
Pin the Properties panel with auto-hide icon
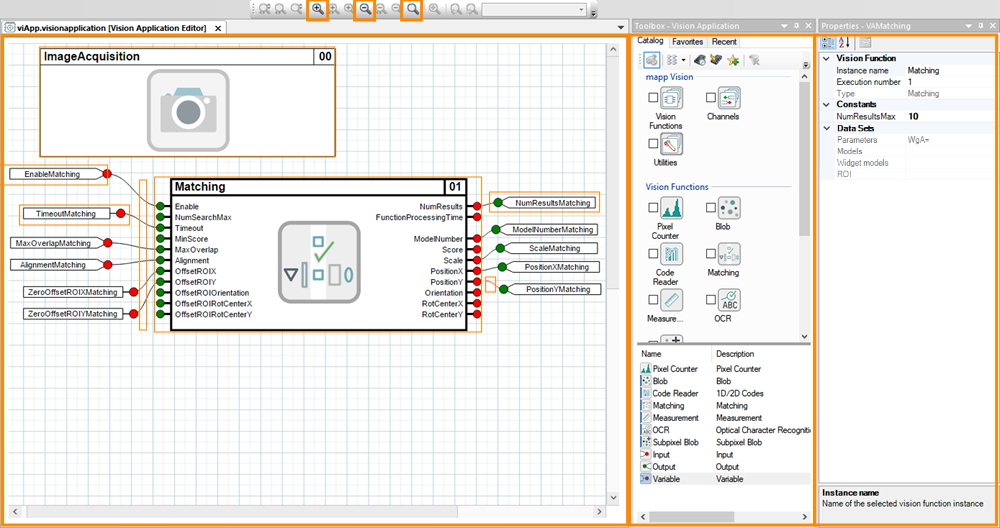980,26
